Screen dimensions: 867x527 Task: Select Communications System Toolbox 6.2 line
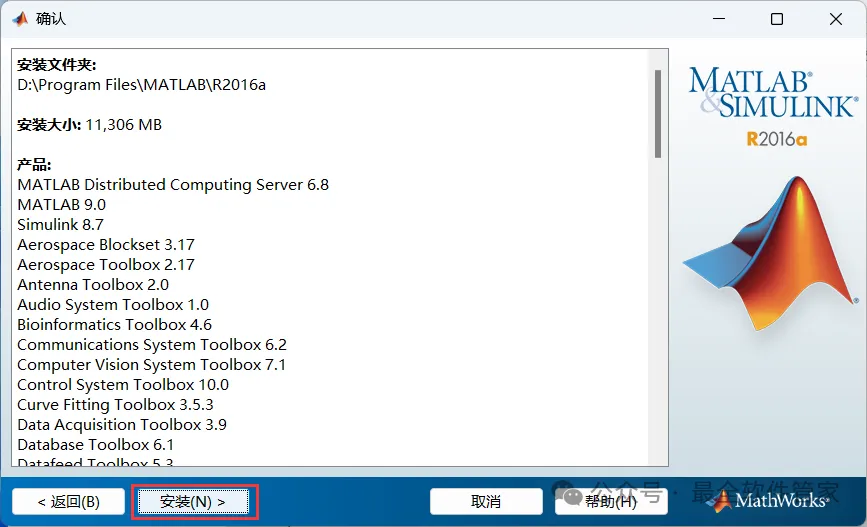tap(152, 345)
